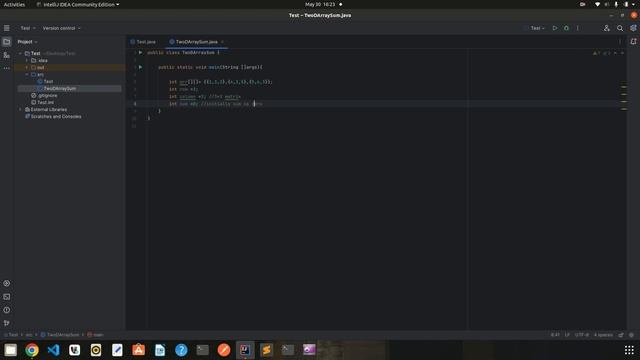Screen dimensions: 640x360
Task: Open Ubuntu Software from the dock
Action: point(138,350)
